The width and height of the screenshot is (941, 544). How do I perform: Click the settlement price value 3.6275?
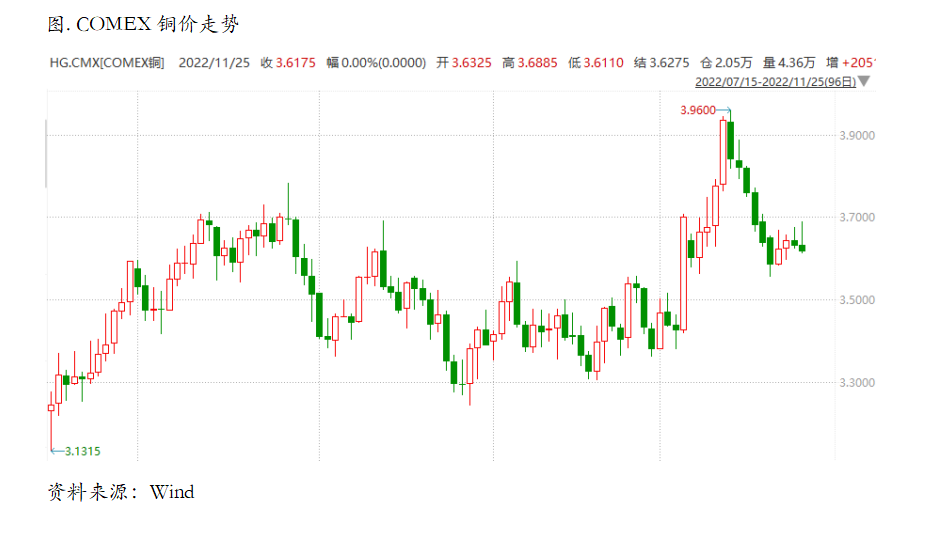pos(669,62)
